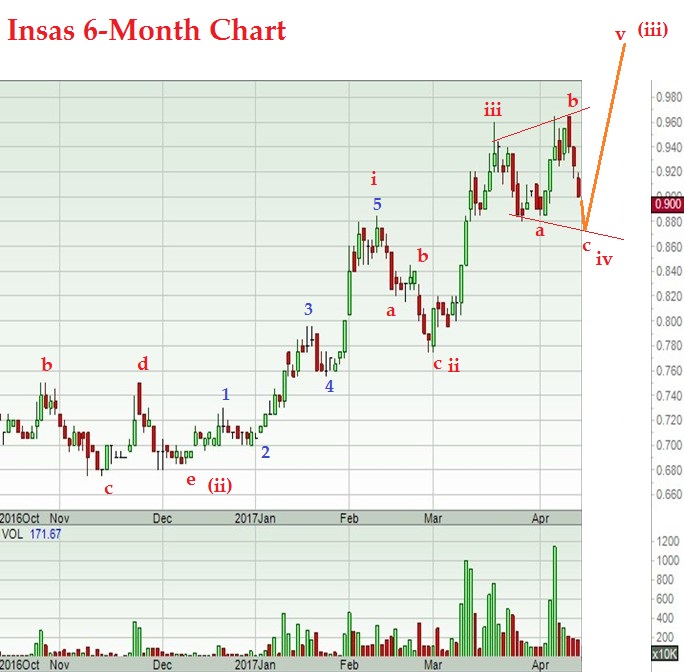Select the red "i" label above blue 5
684x672 pixels.
click(373, 178)
